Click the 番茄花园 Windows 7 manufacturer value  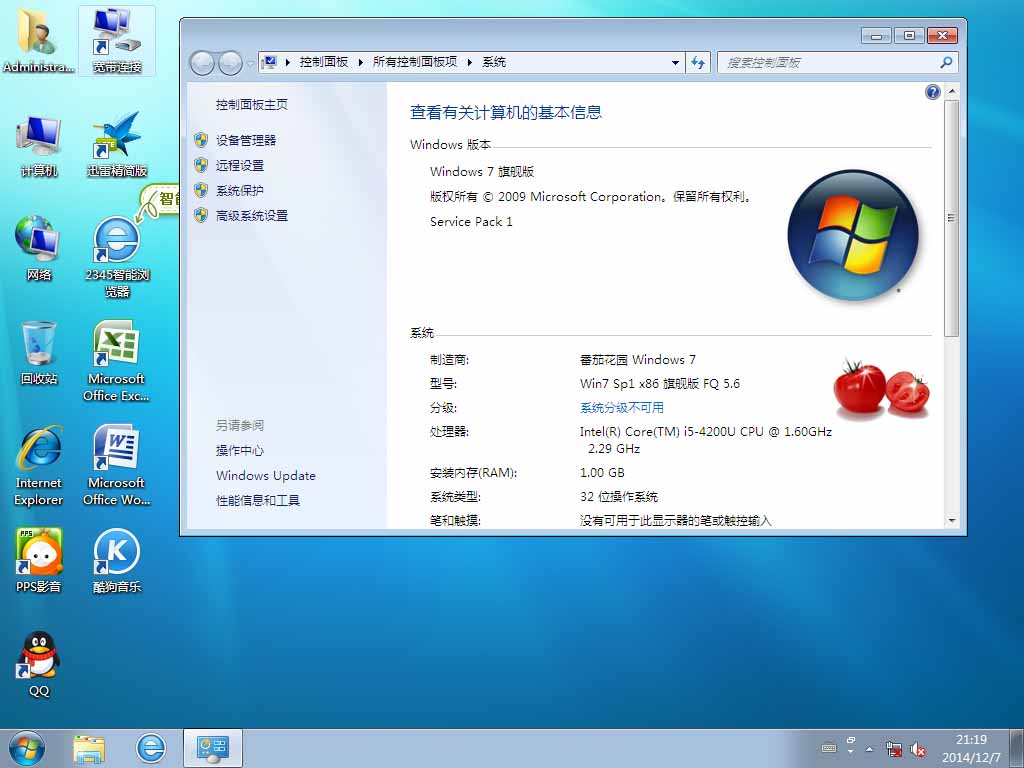click(x=637, y=360)
